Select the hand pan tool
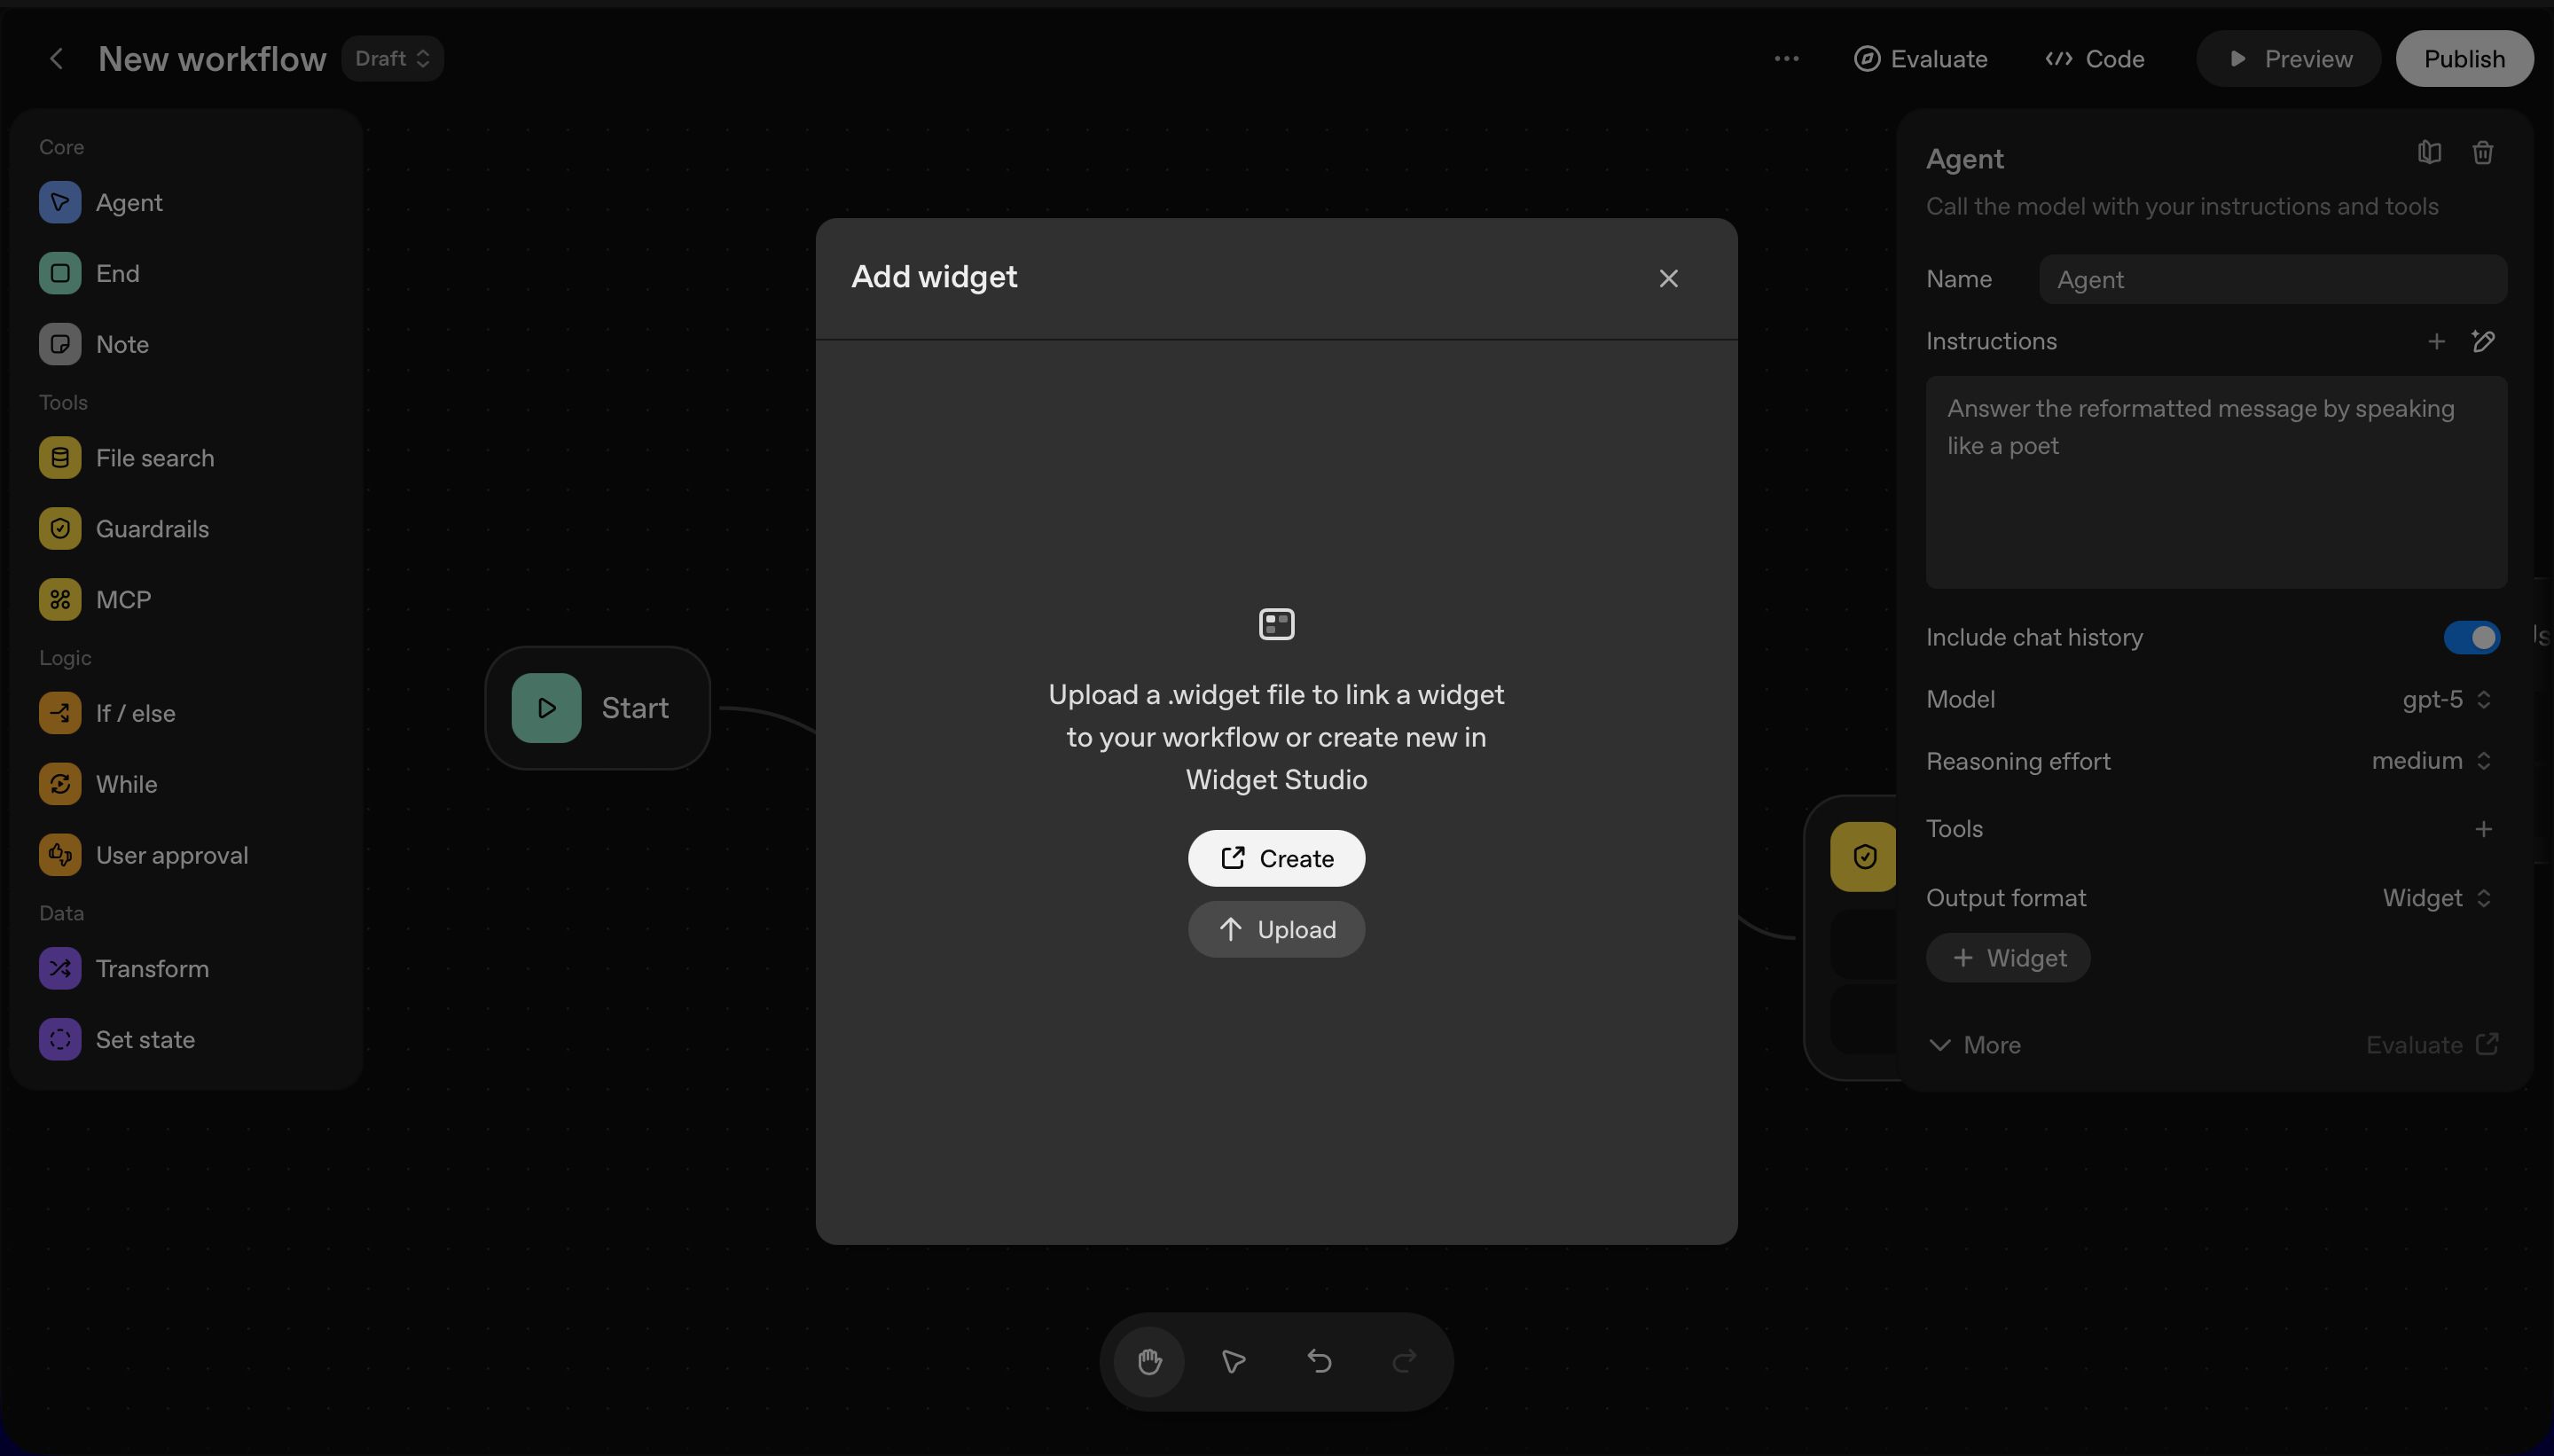This screenshot has height=1456, width=2554. click(x=1149, y=1361)
